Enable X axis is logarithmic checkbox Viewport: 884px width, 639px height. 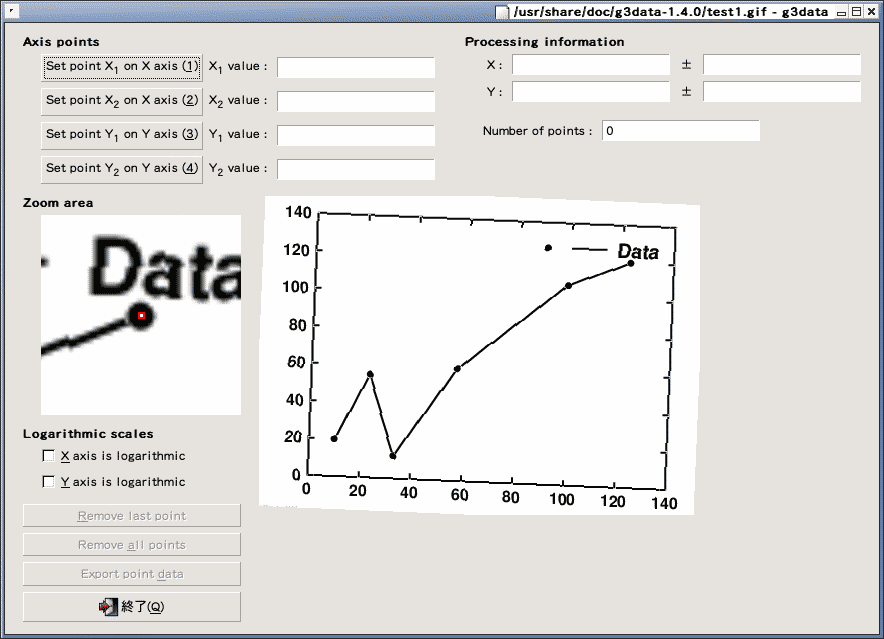[49, 456]
